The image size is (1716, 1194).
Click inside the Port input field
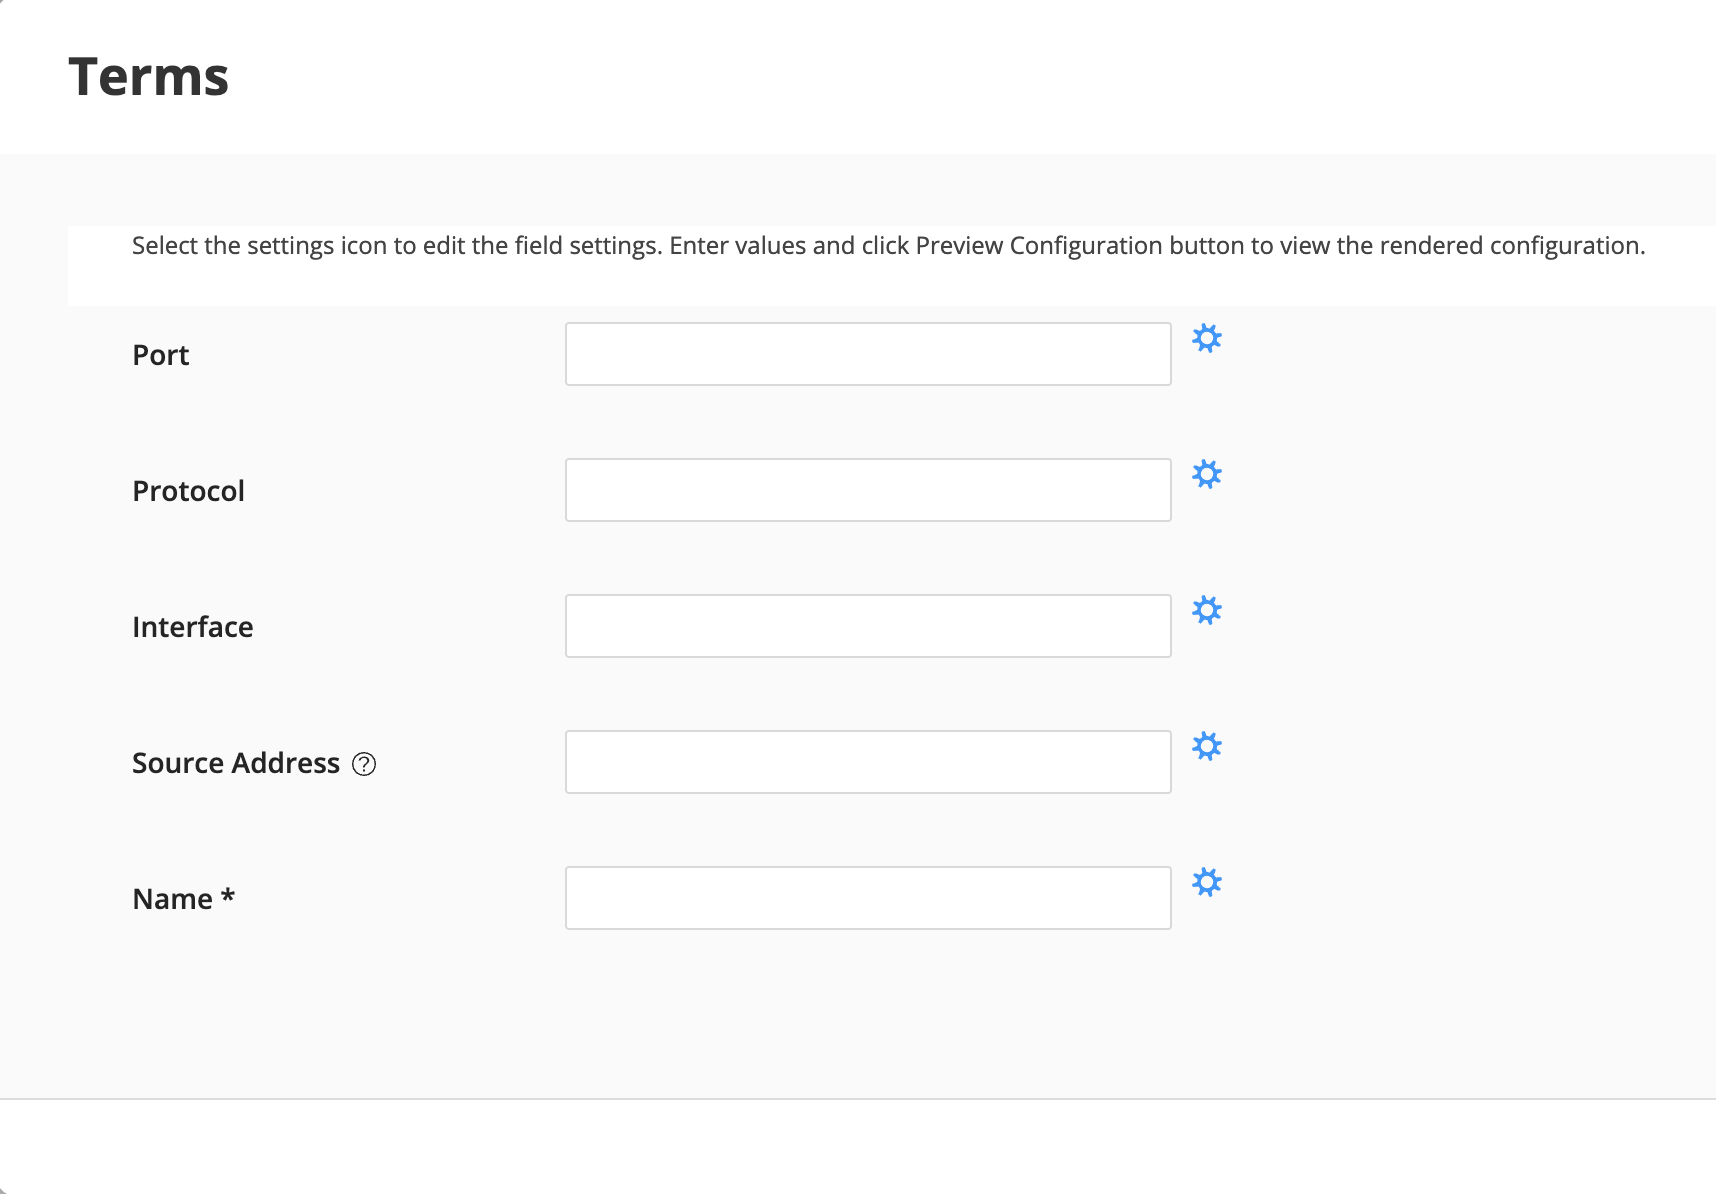[868, 353]
